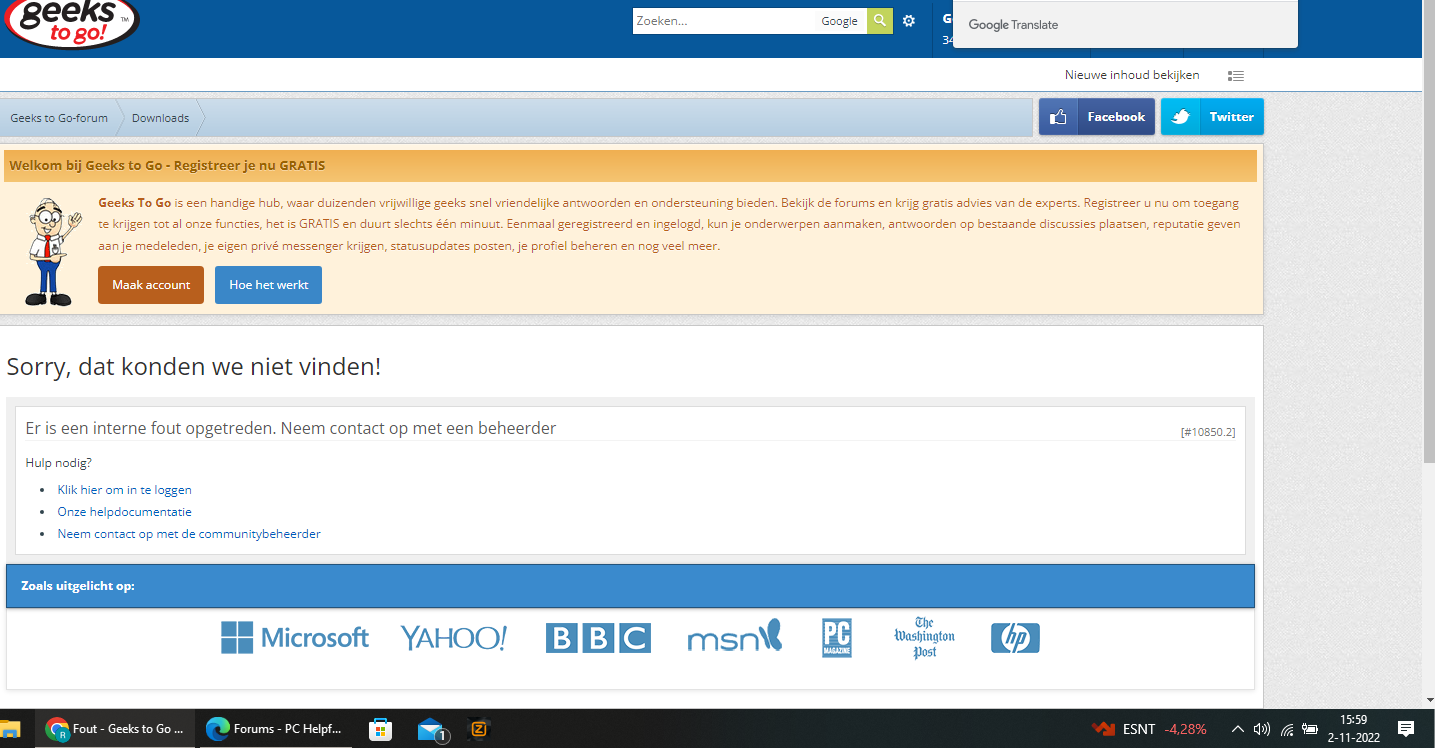The width and height of the screenshot is (1435, 748).
Task: Open Klik hier om in te loggen link
Action: [x=125, y=490]
